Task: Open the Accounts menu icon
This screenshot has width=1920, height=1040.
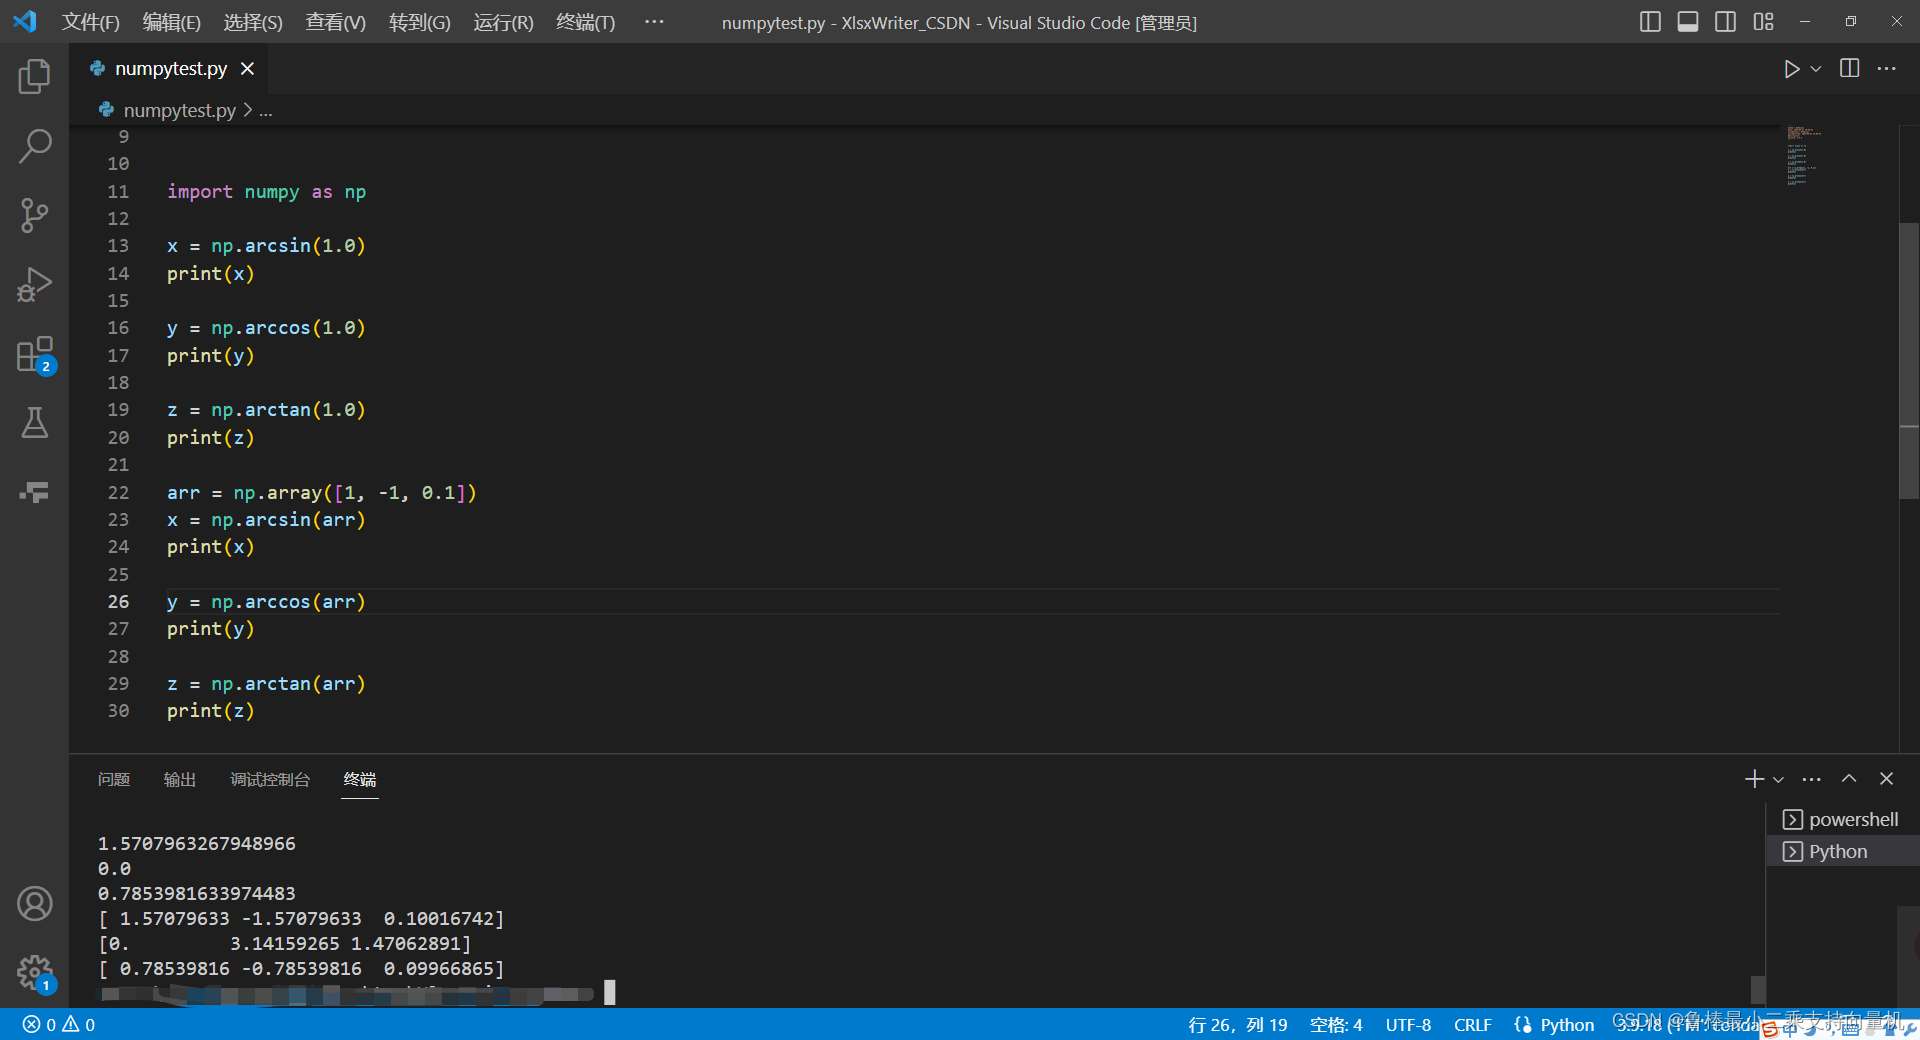Action: [x=34, y=904]
